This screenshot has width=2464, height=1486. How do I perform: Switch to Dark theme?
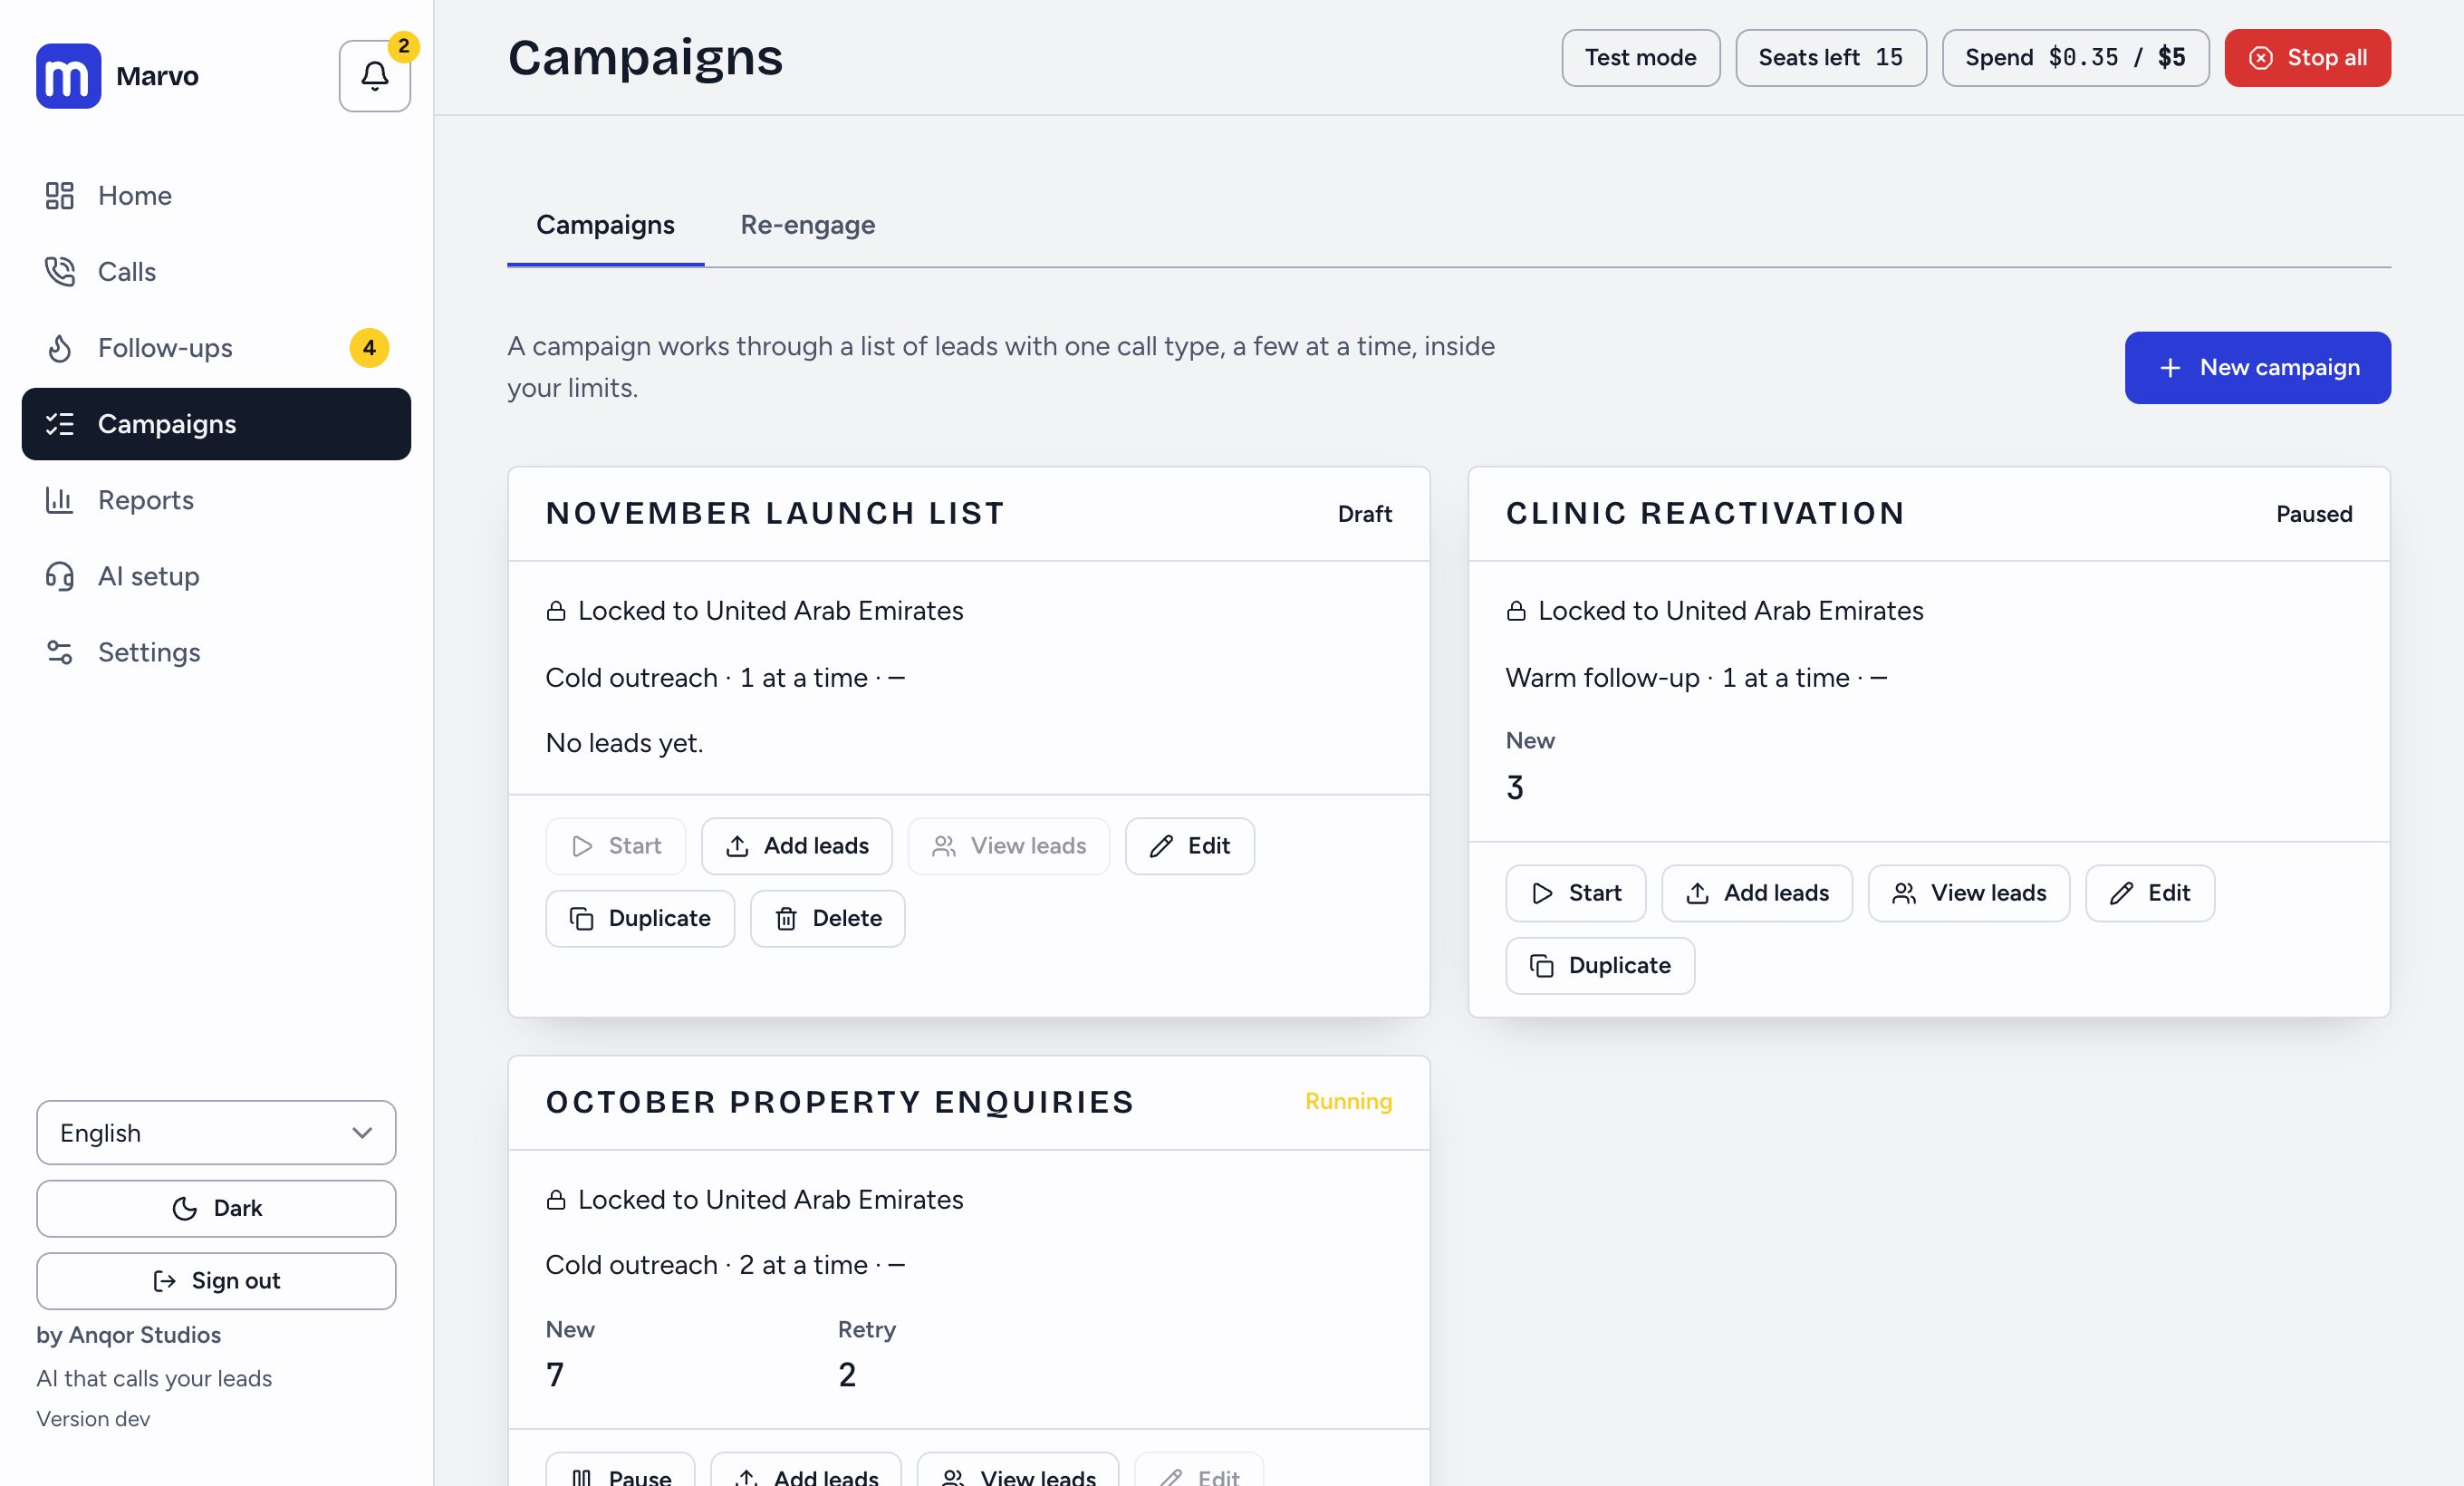tap(216, 1209)
